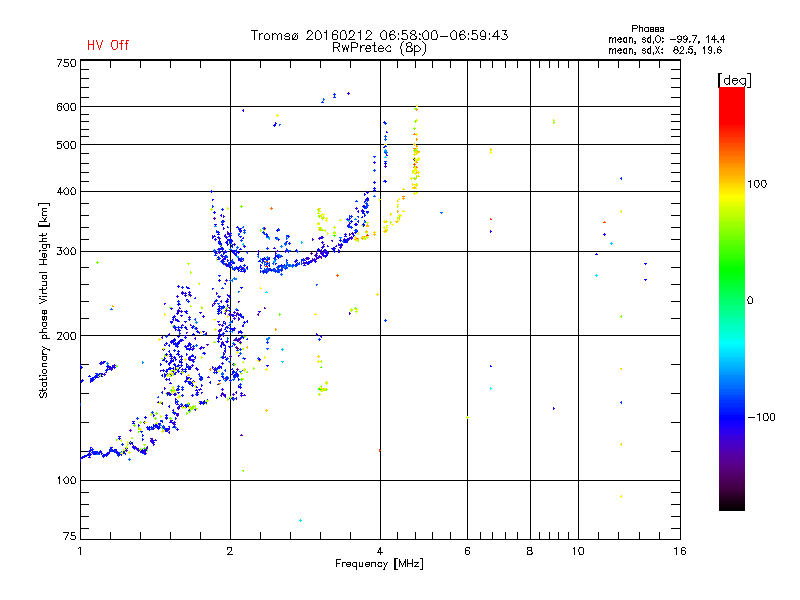
Task: Click the y-axis tick label '75'
Action: click(70, 536)
